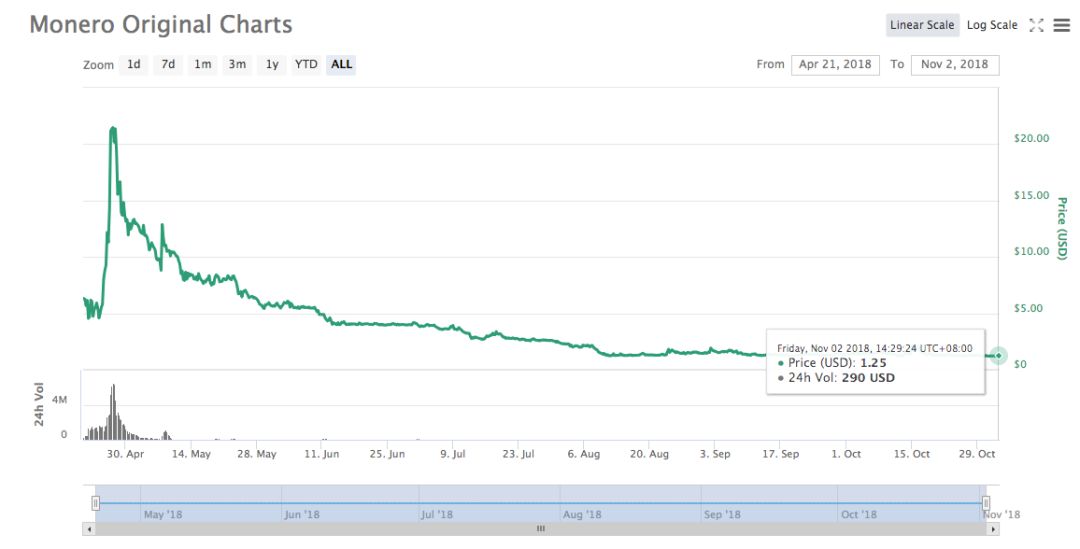Click the '4M' volume axis label
1080x549 pixels.
point(59,400)
